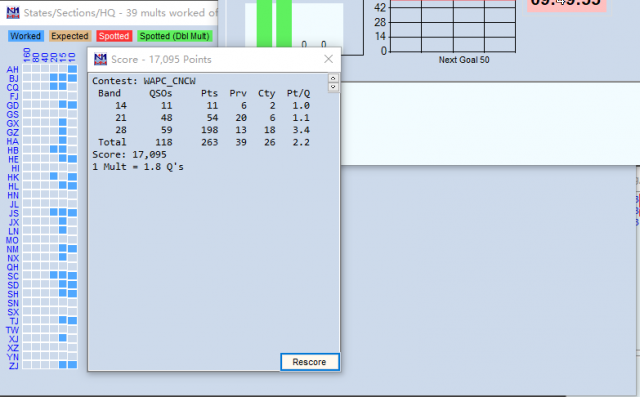This screenshot has width=640, height=397.
Task: Select the HB multiplier row label
Action: coord(13,150)
